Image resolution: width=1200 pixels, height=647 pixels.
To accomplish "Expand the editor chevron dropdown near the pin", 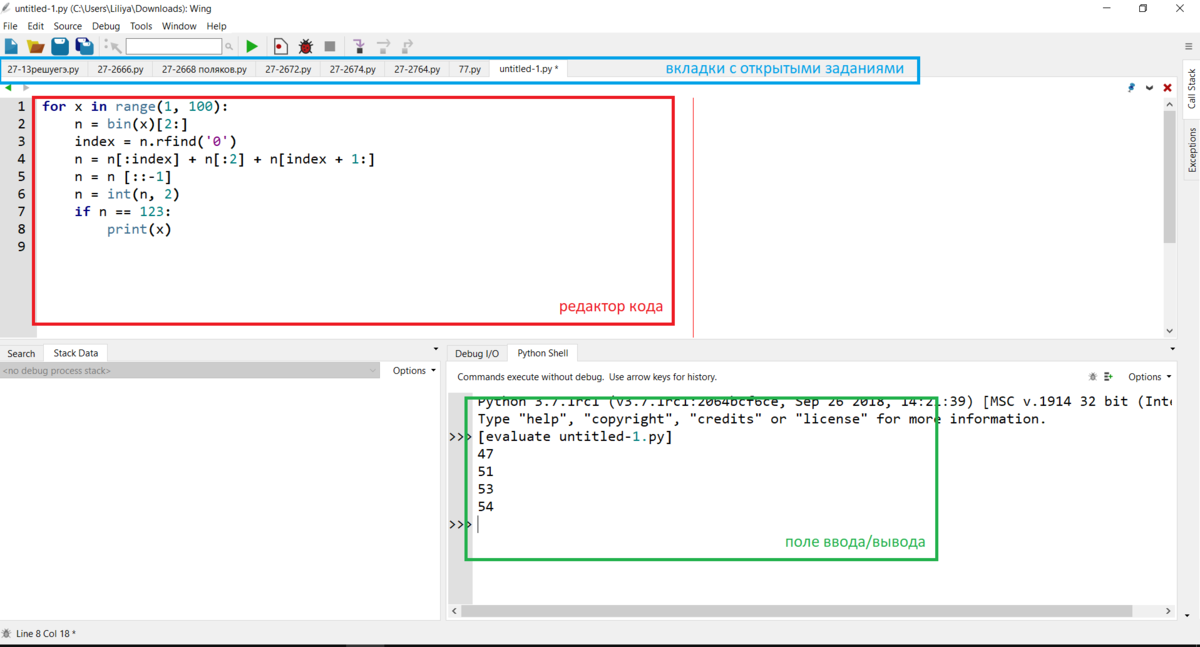I will [x=1150, y=88].
